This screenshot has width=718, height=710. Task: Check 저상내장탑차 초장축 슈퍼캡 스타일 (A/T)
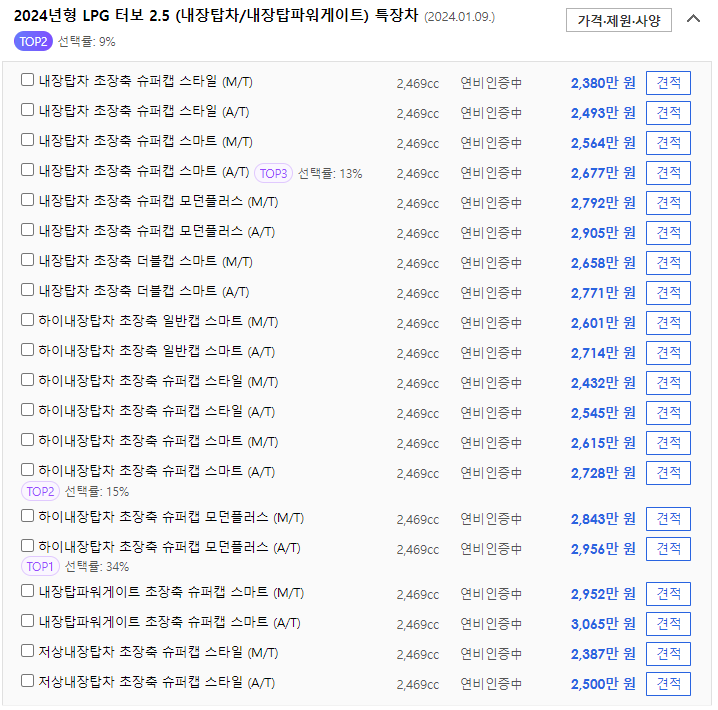click(27, 681)
